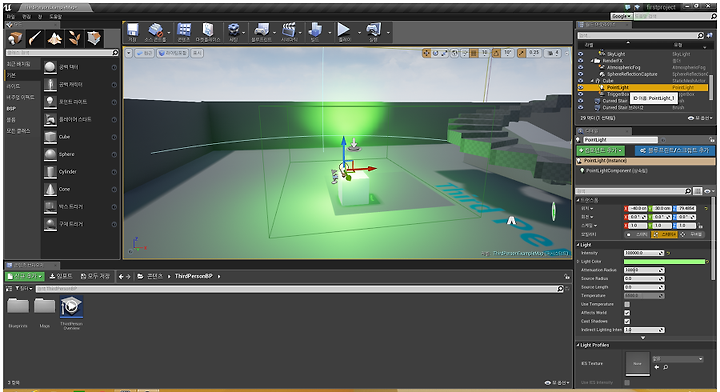Click the Import button in Content Browser

[x=61, y=276]
